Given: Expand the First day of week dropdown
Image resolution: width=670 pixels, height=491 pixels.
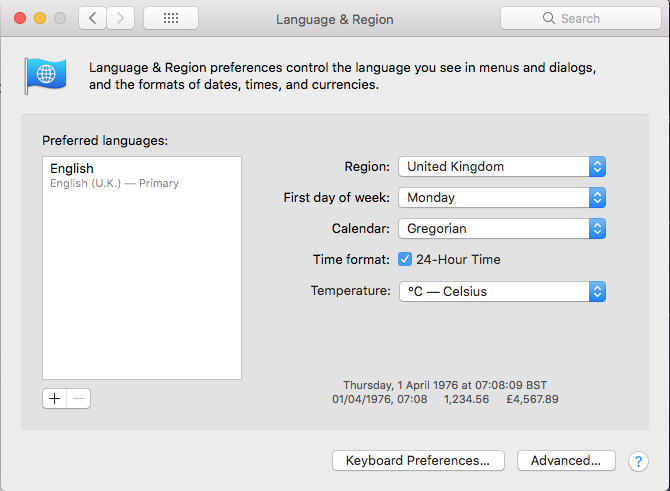Looking at the screenshot, I should [x=502, y=198].
